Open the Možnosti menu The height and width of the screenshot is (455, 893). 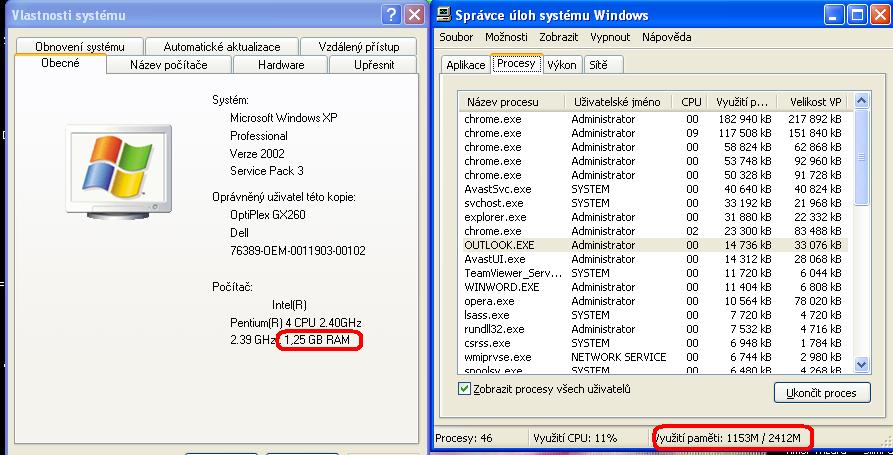506,37
